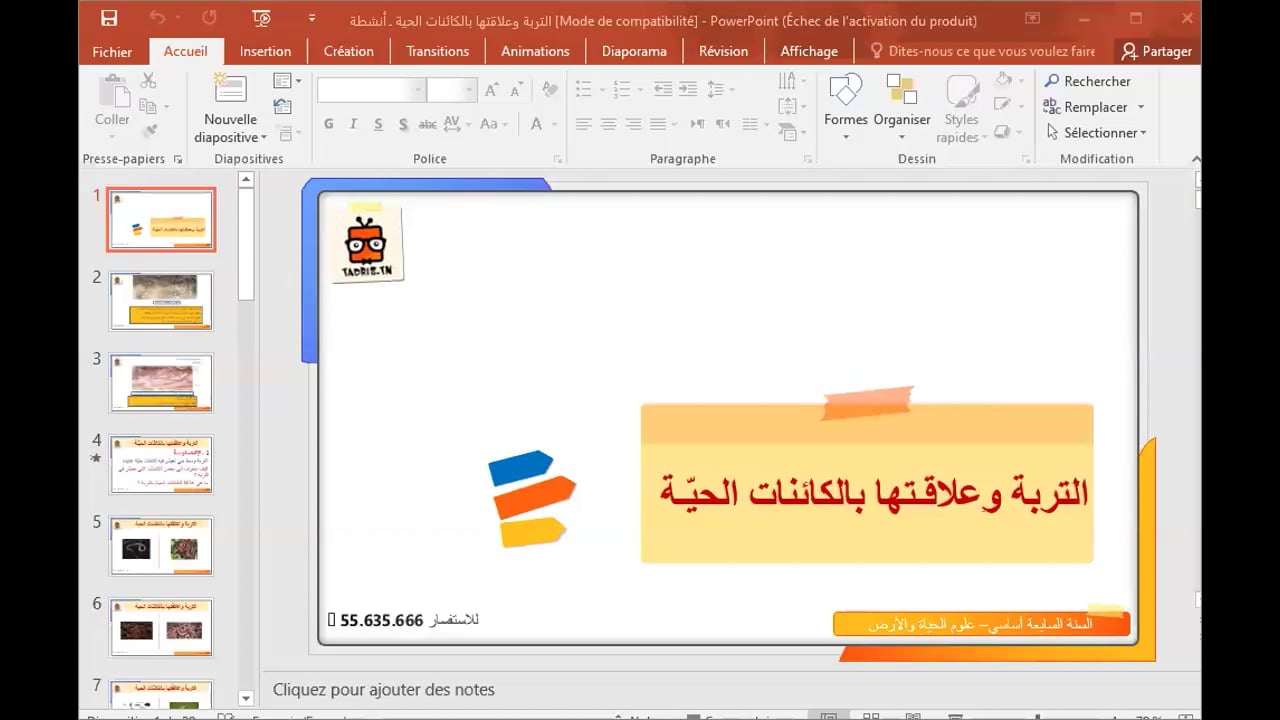Viewport: 1280px width, 720px height.
Task: Click the Redo icon in the quick access toolbar
Action: pos(209,18)
